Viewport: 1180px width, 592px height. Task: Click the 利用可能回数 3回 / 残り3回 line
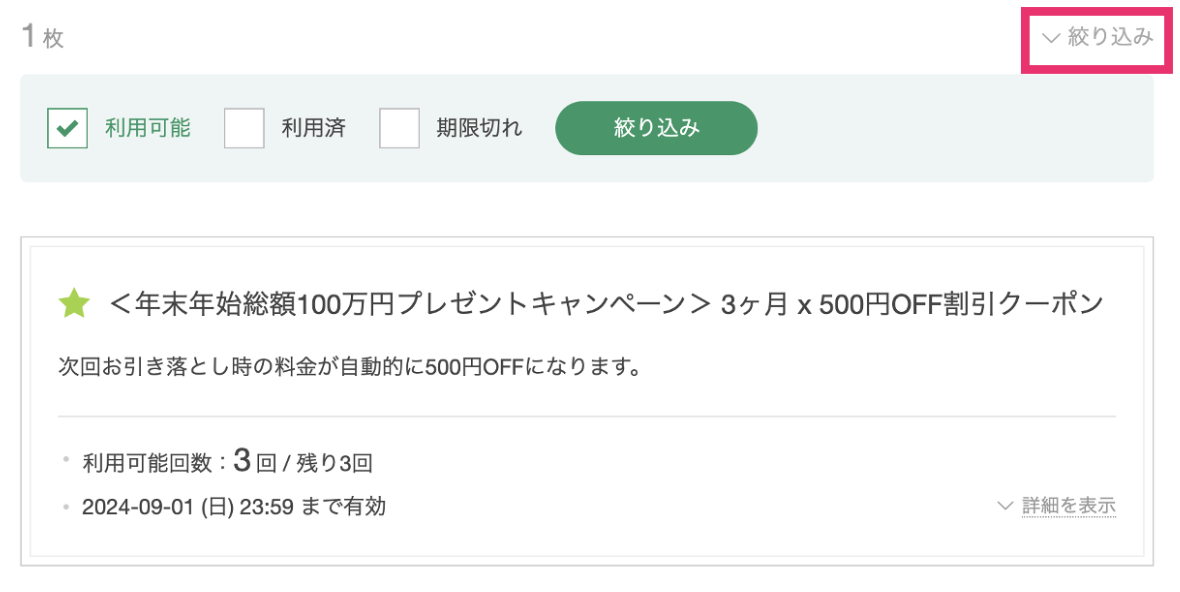(x=227, y=462)
